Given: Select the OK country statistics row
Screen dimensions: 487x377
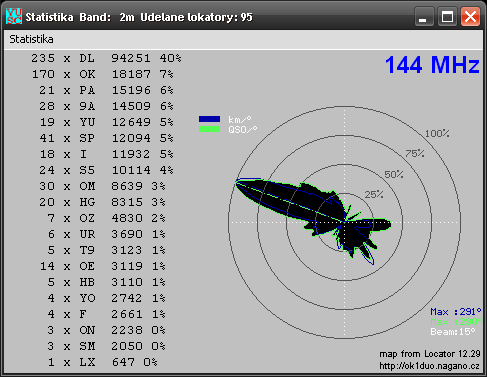Looking at the screenshot, I should (103, 74).
